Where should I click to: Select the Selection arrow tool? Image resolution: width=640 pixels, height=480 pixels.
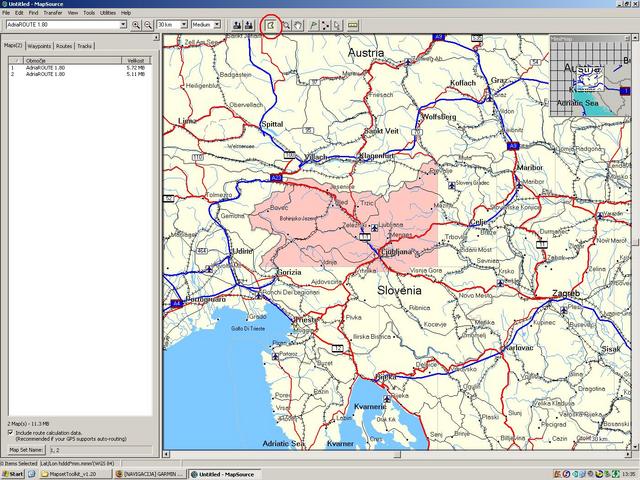(x=337, y=26)
